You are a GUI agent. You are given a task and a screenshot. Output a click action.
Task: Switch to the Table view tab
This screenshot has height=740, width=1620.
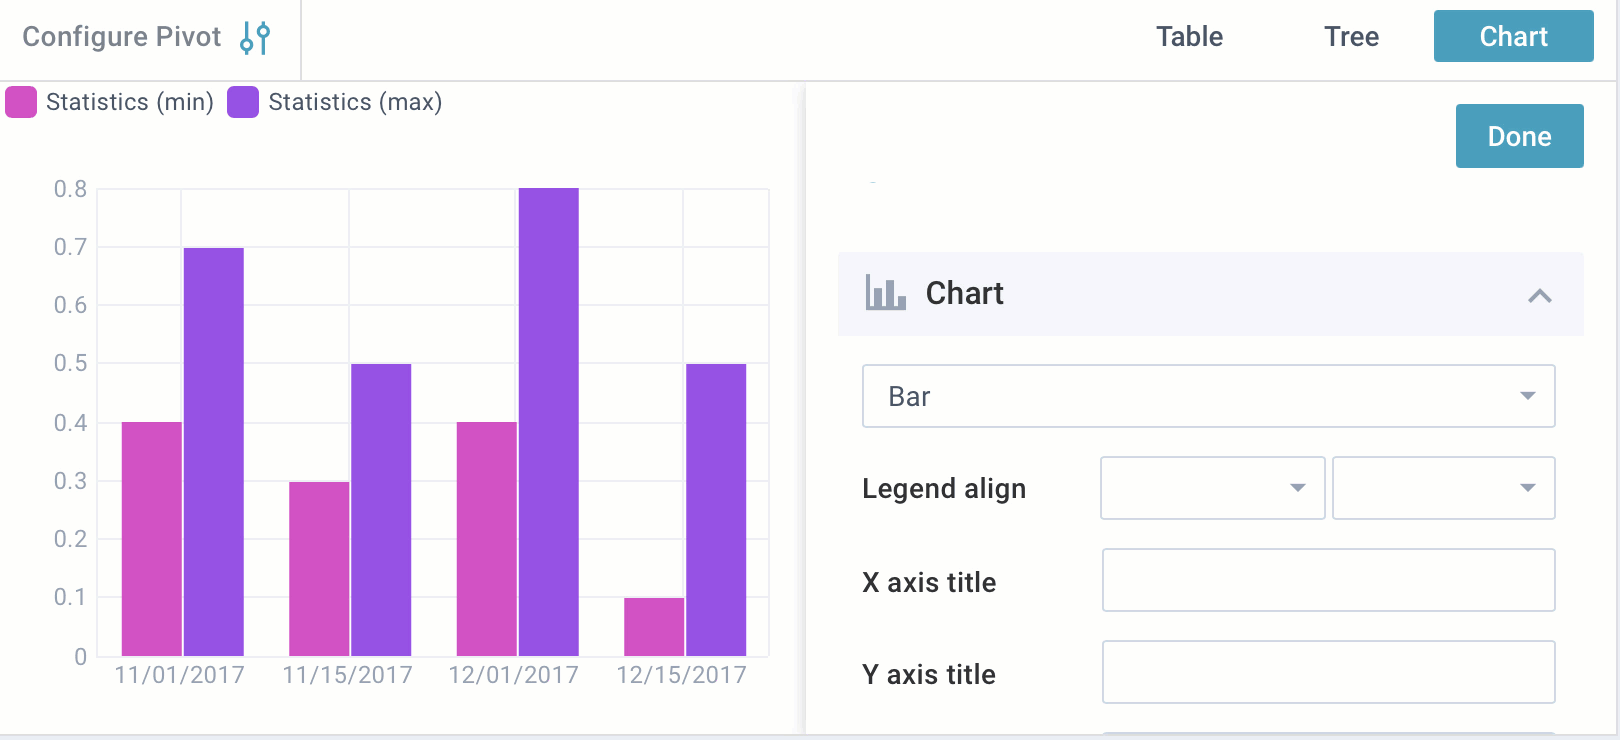[1189, 37]
